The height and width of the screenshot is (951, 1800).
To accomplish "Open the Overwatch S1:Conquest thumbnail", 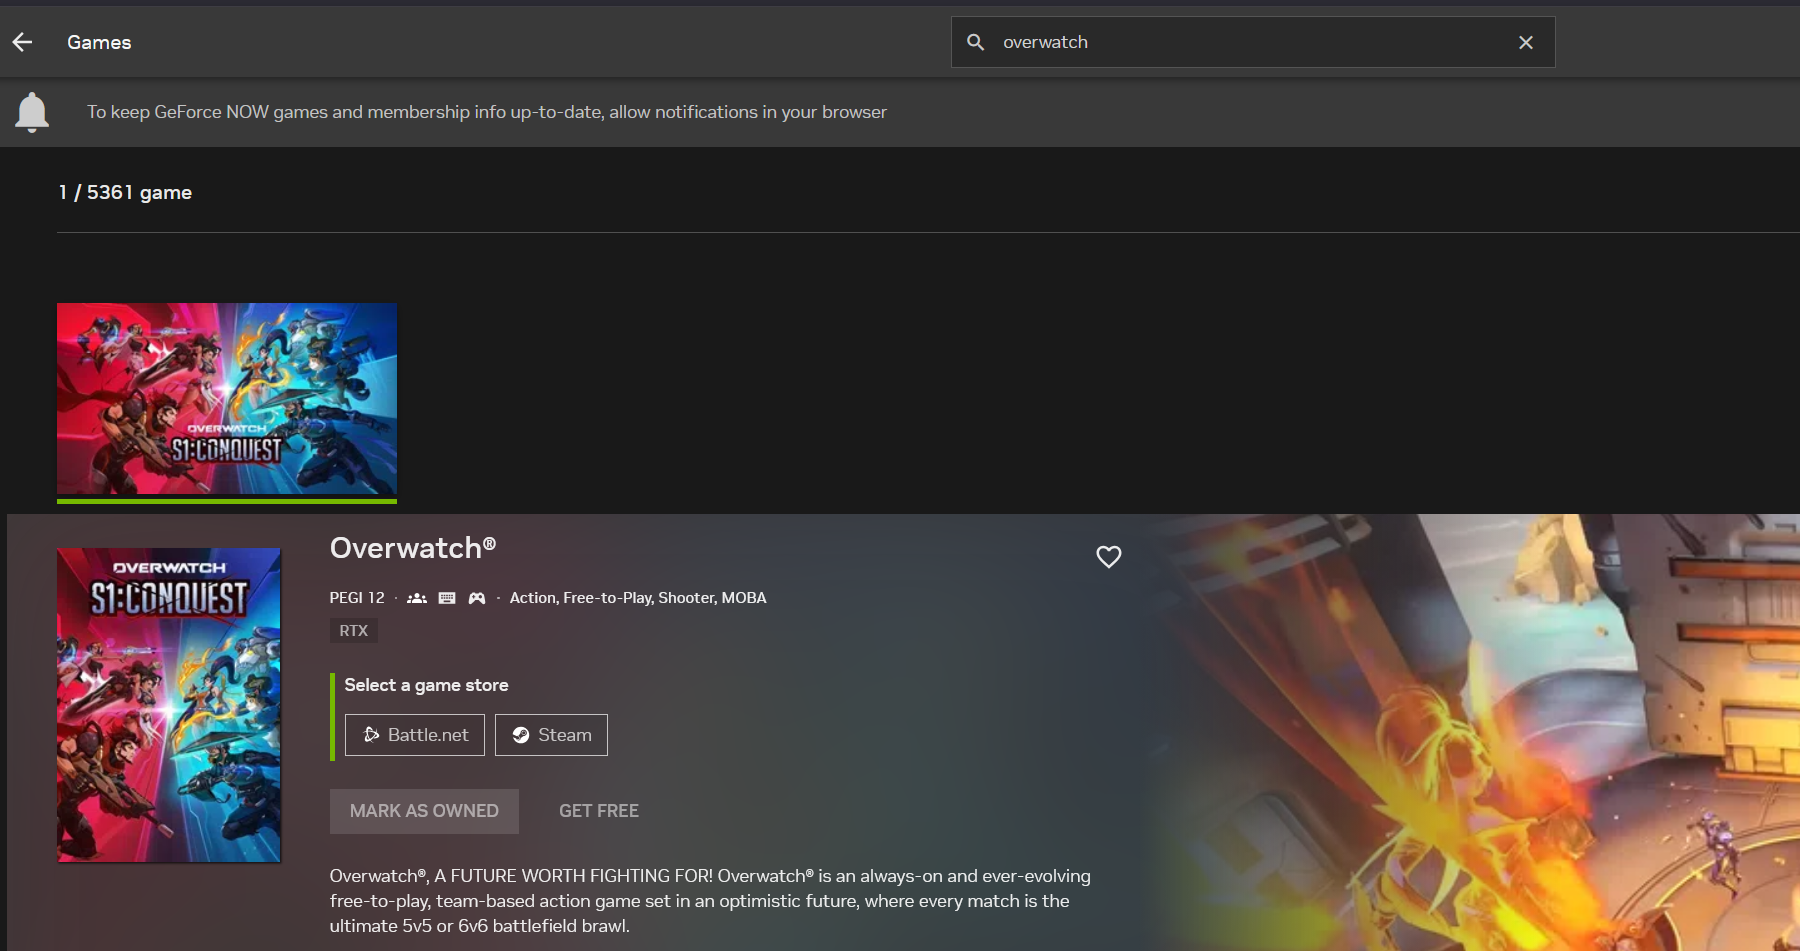I will tap(227, 399).
